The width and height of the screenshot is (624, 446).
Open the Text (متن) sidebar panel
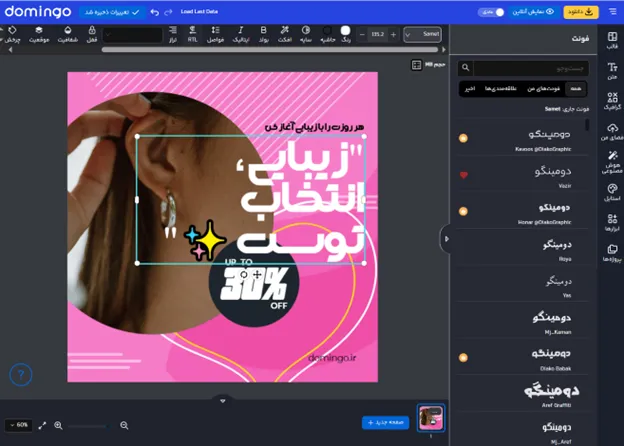[611, 69]
